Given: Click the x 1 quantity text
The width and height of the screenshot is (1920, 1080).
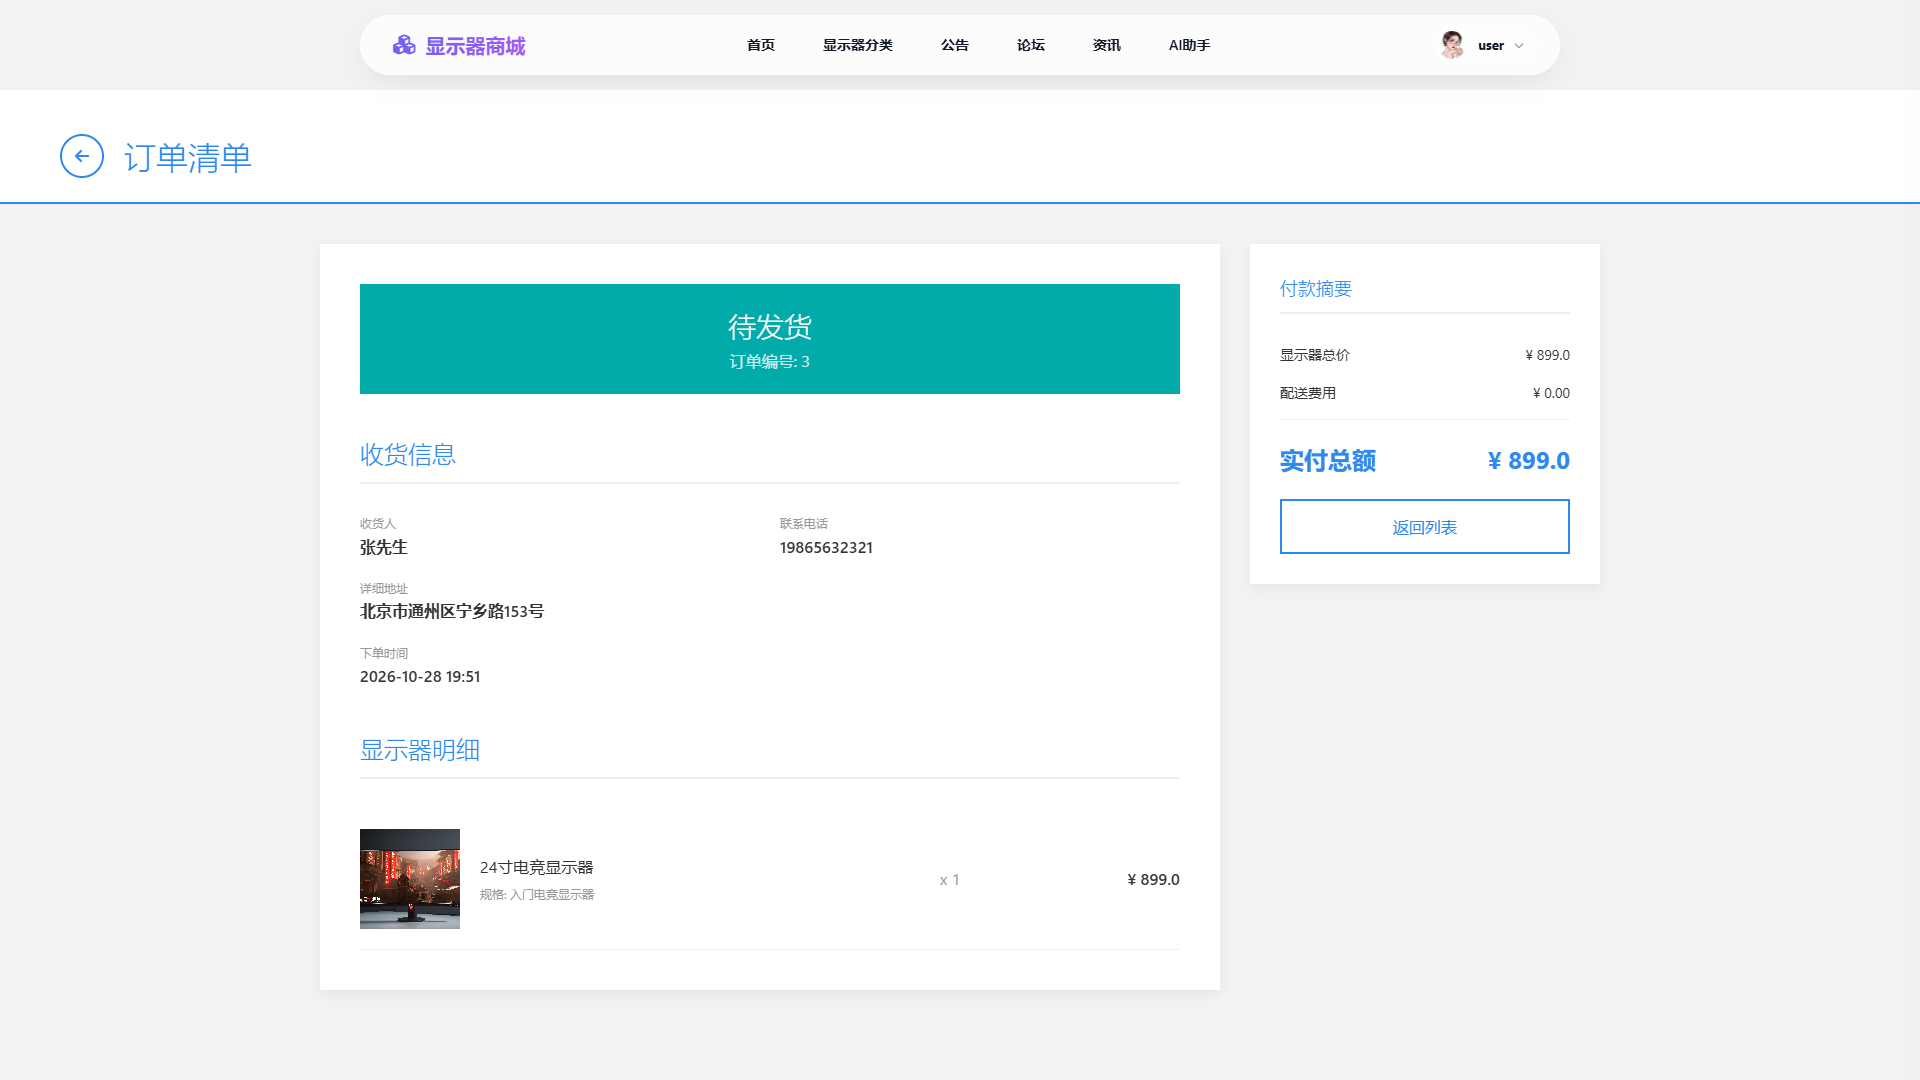Looking at the screenshot, I should (x=950, y=880).
